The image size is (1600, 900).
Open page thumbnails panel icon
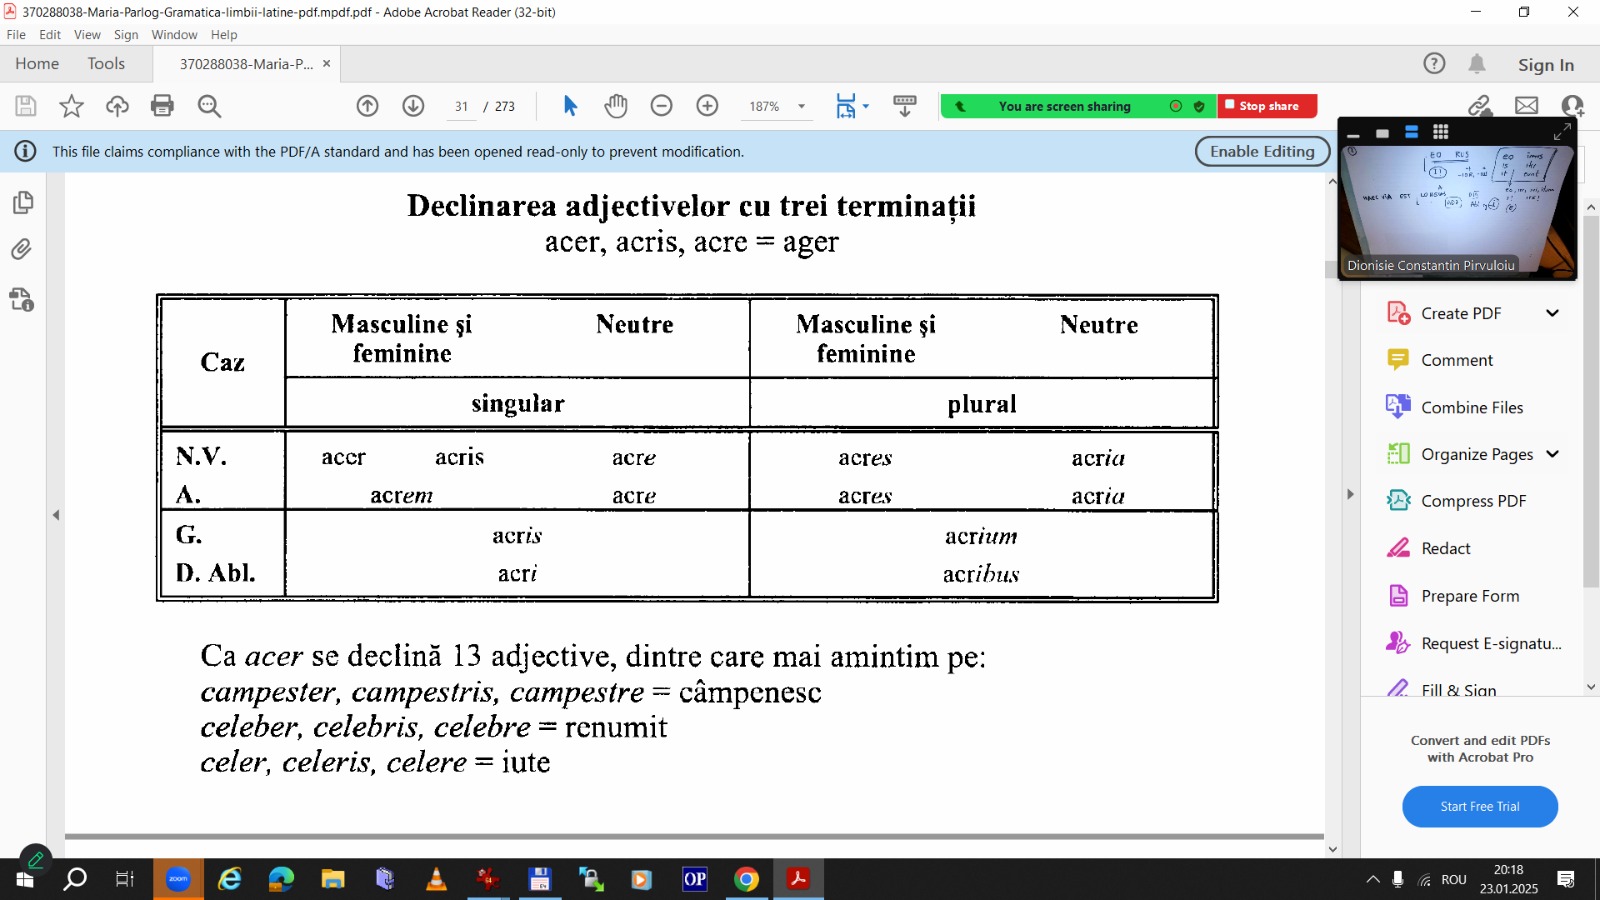22,203
